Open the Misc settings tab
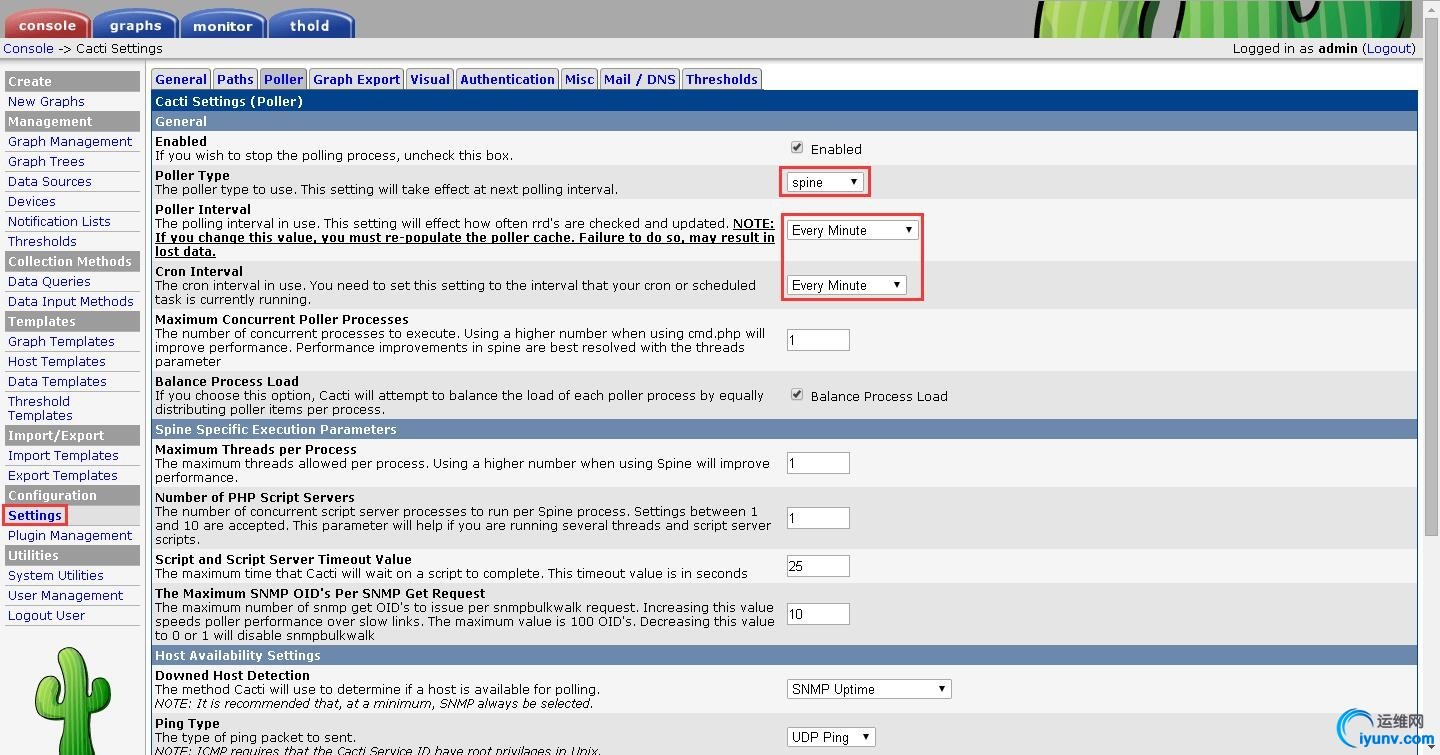The image size is (1440, 755). (579, 79)
